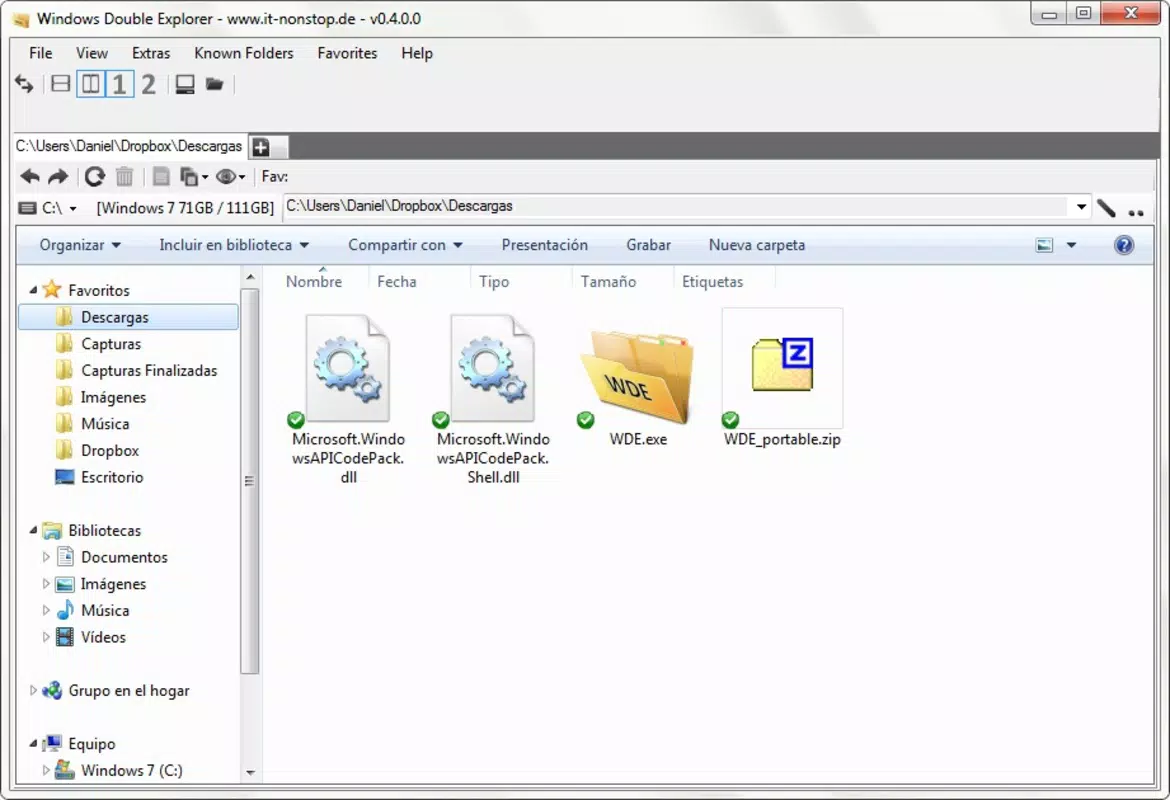Select the WDE.exe file icon
This screenshot has width=1170, height=800.
[x=638, y=379]
